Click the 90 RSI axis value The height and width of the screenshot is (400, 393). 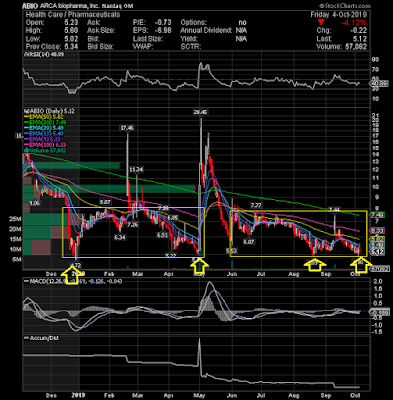click(x=375, y=60)
